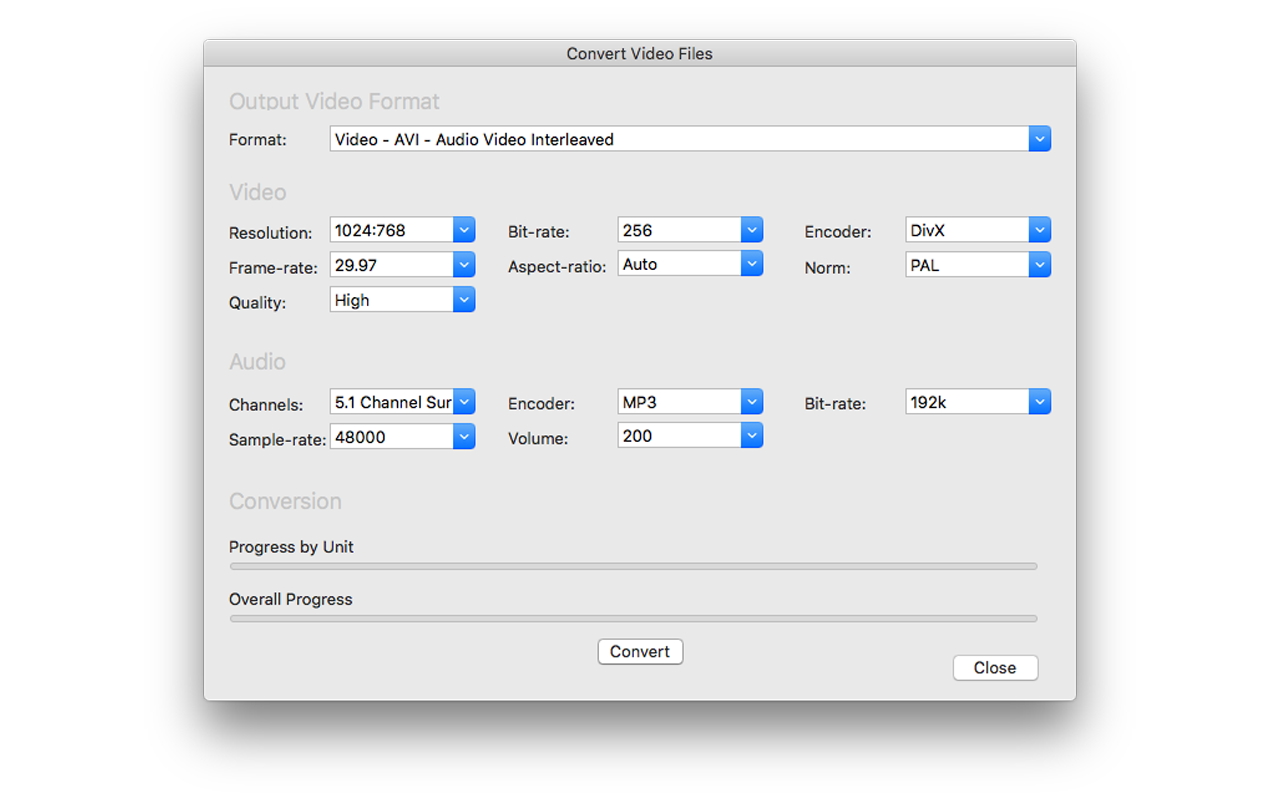Viewport: 1280px width, 800px height.
Task: Click the 'Sample-rate:' label
Action: click(277, 440)
